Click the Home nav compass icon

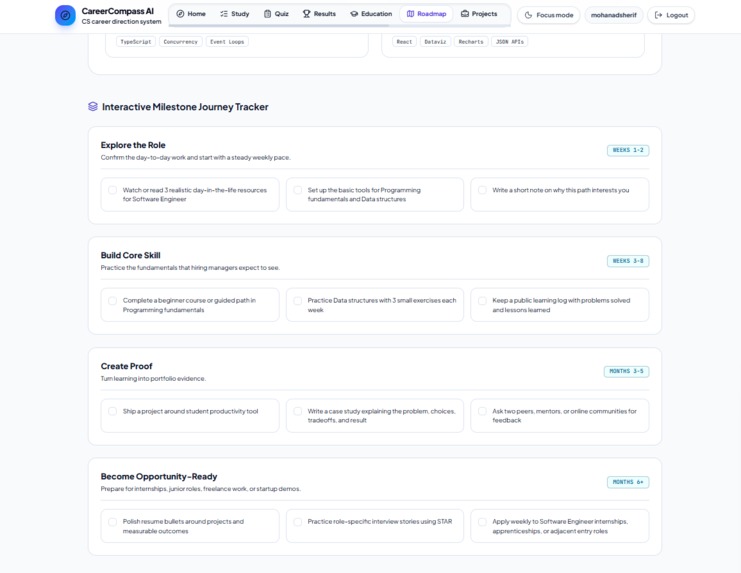tap(180, 14)
